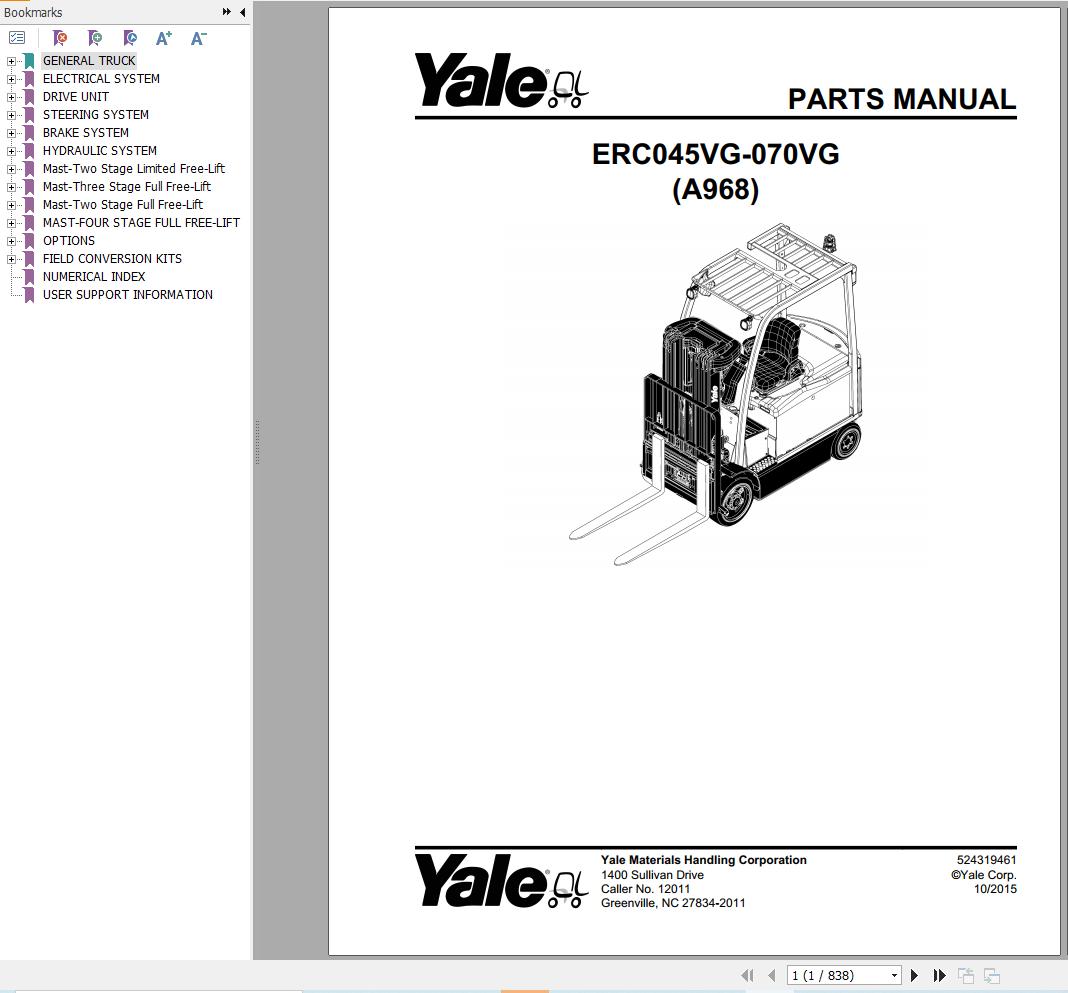The height and width of the screenshot is (993, 1068).
Task: Decrease bookmark text size with A- icon
Action: tap(197, 37)
